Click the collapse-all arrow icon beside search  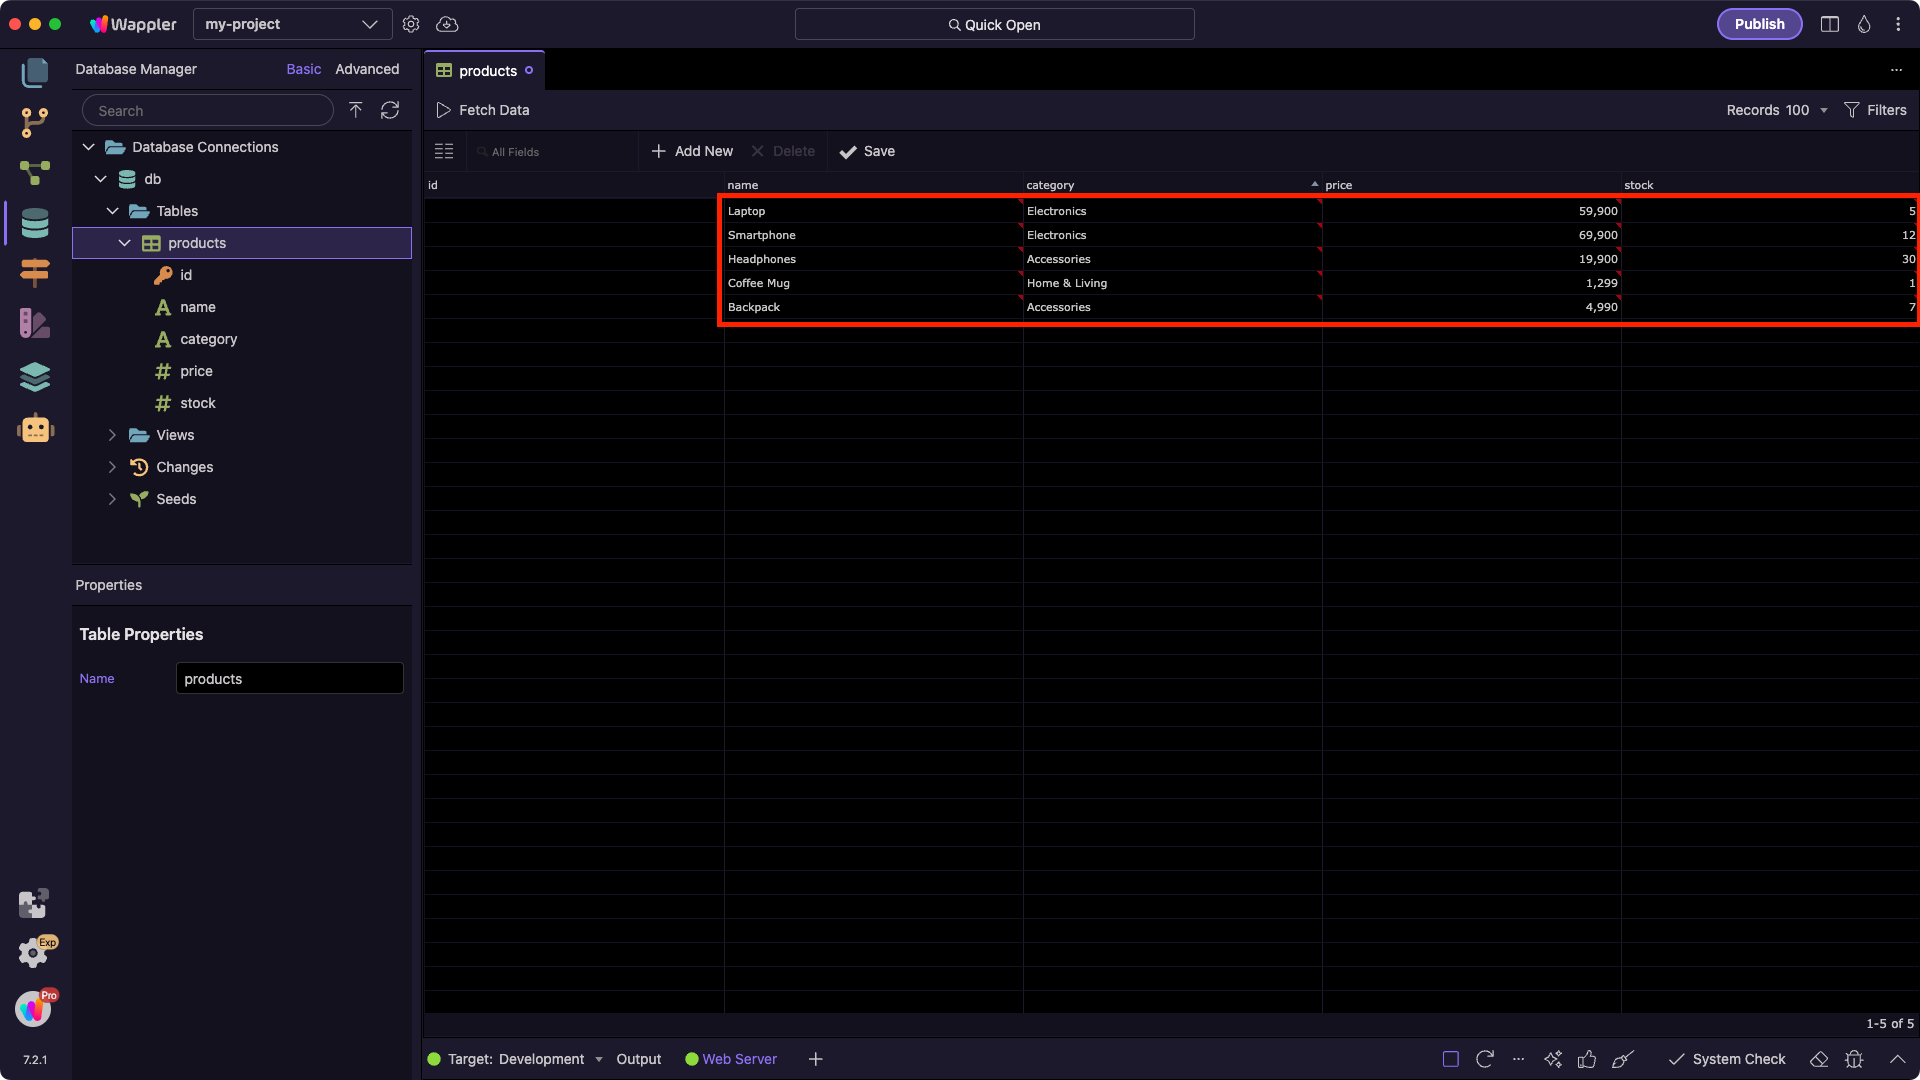click(x=356, y=110)
